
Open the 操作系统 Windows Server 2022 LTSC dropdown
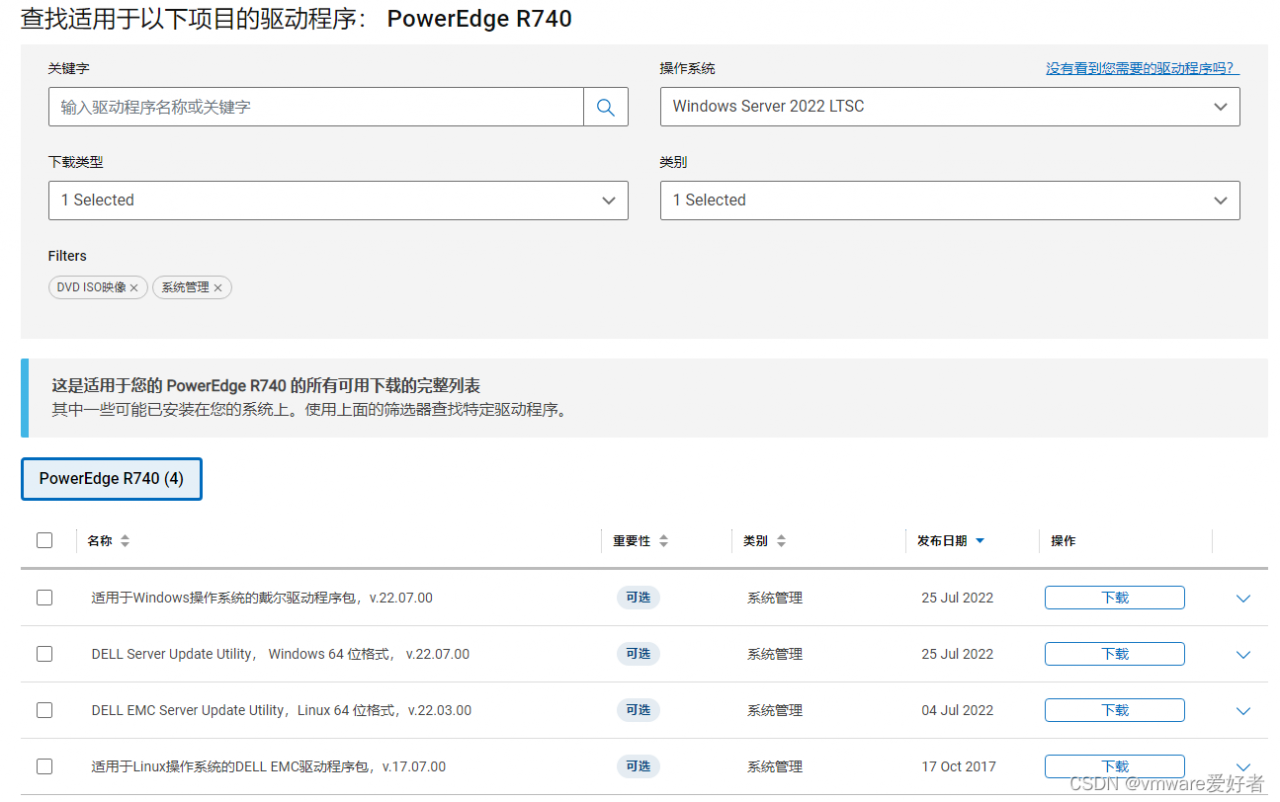coord(950,107)
